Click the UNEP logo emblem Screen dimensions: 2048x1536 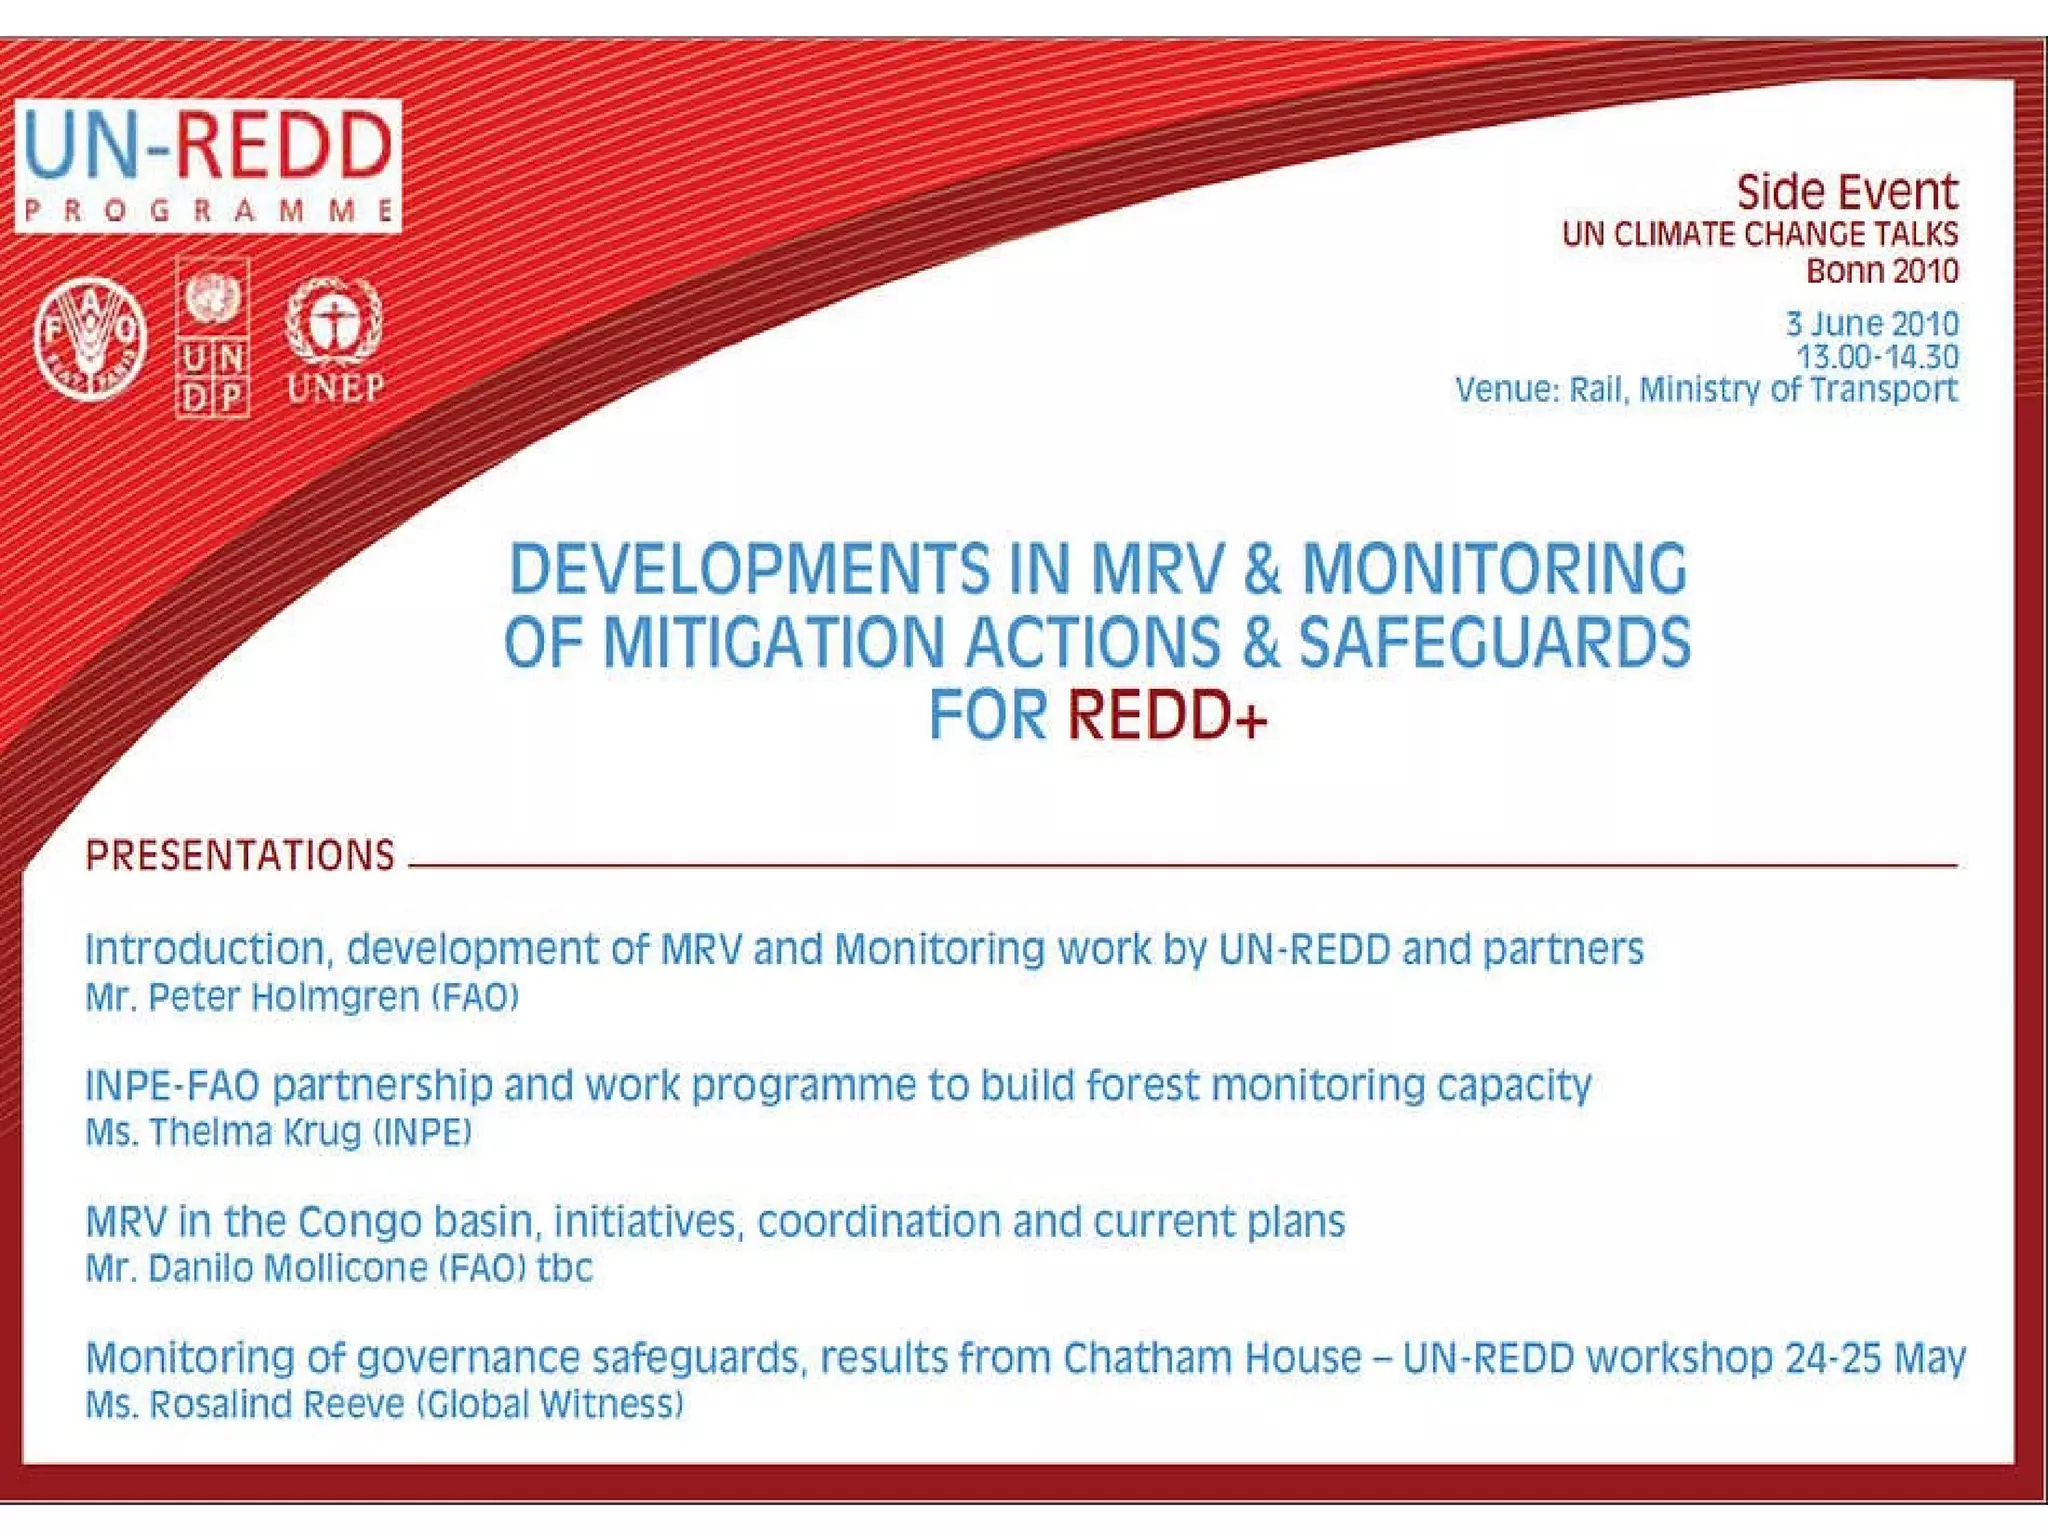(334, 340)
